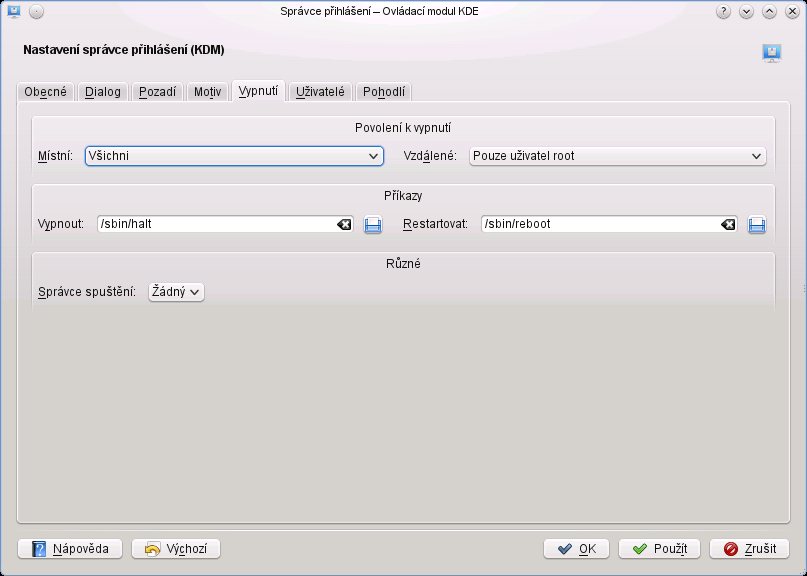This screenshot has width=807, height=576.
Task: Select the Vypnutí tab
Action: coord(258,91)
